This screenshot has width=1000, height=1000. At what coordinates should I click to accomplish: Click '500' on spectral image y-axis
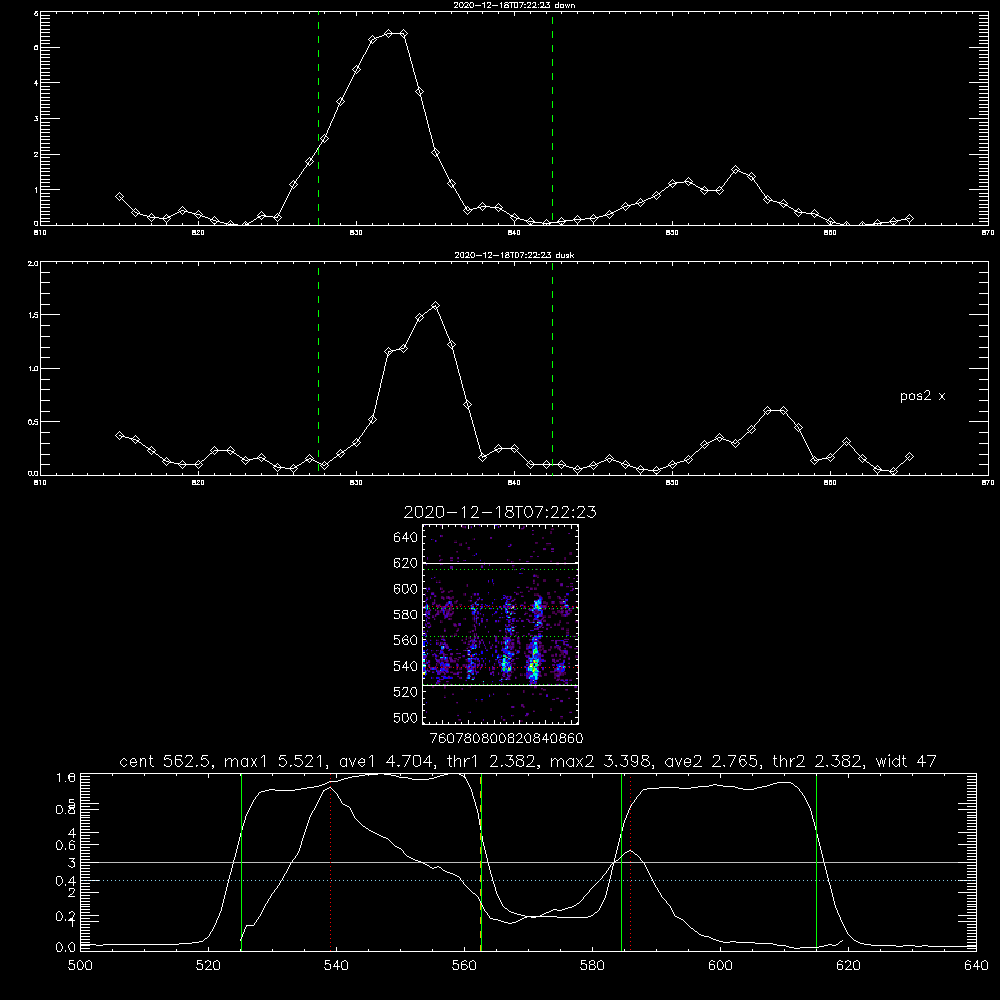(x=406, y=718)
